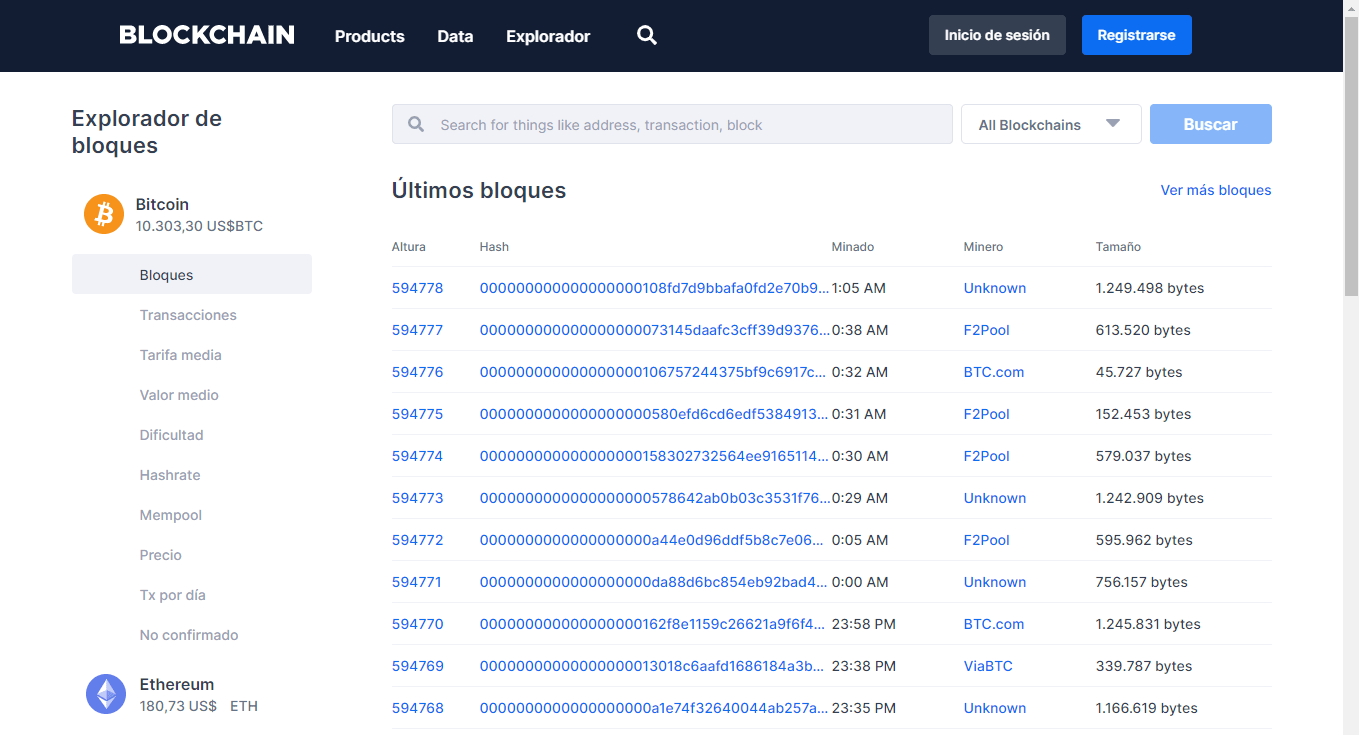Viewport: 1359px width, 735px height.
Task: Open block height 594771
Action: pos(417,582)
